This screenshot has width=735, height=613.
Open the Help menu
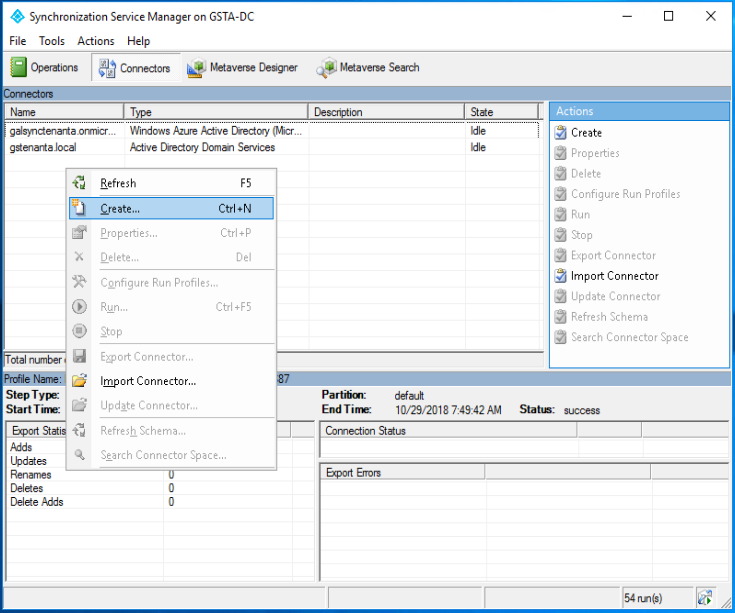(x=139, y=41)
